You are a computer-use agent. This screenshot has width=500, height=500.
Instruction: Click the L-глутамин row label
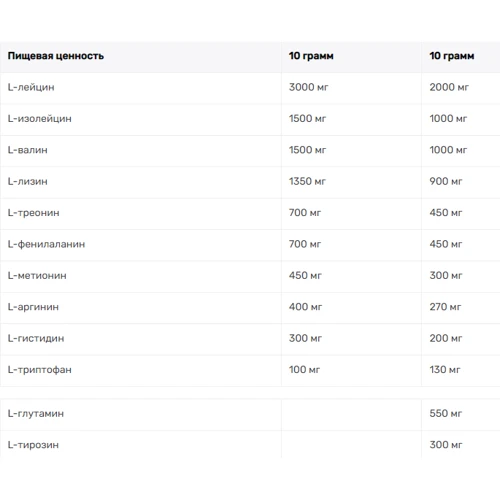(36, 414)
